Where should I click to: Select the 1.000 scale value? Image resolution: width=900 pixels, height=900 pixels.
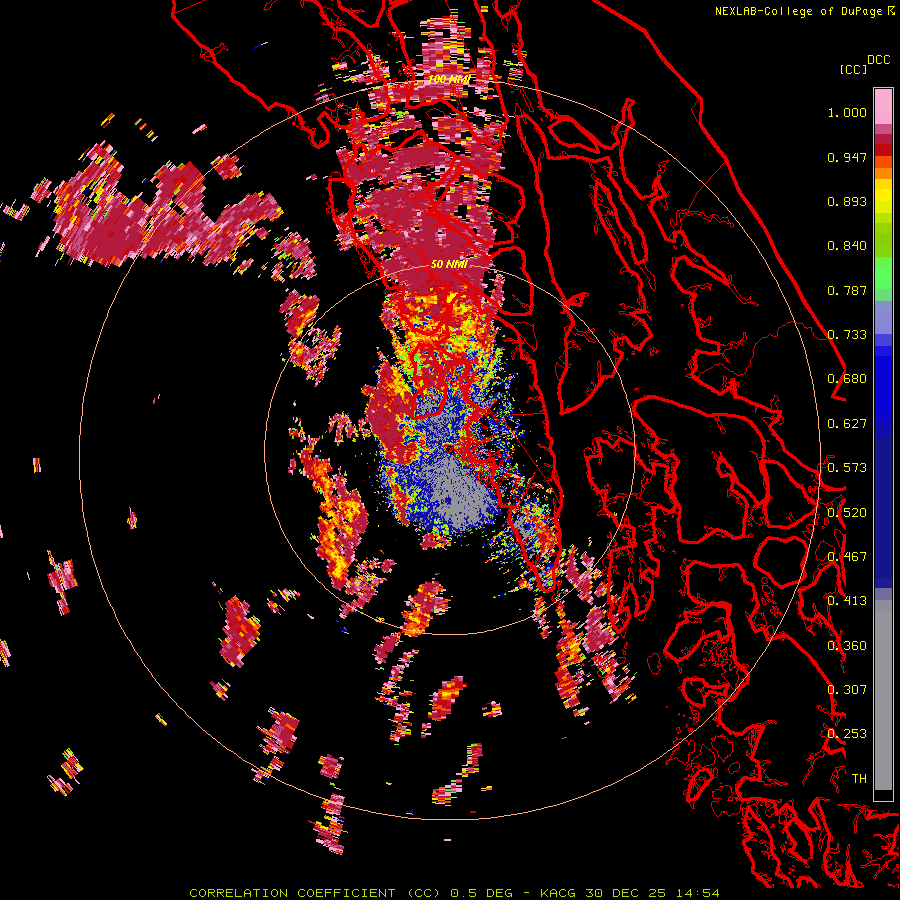[x=847, y=112]
